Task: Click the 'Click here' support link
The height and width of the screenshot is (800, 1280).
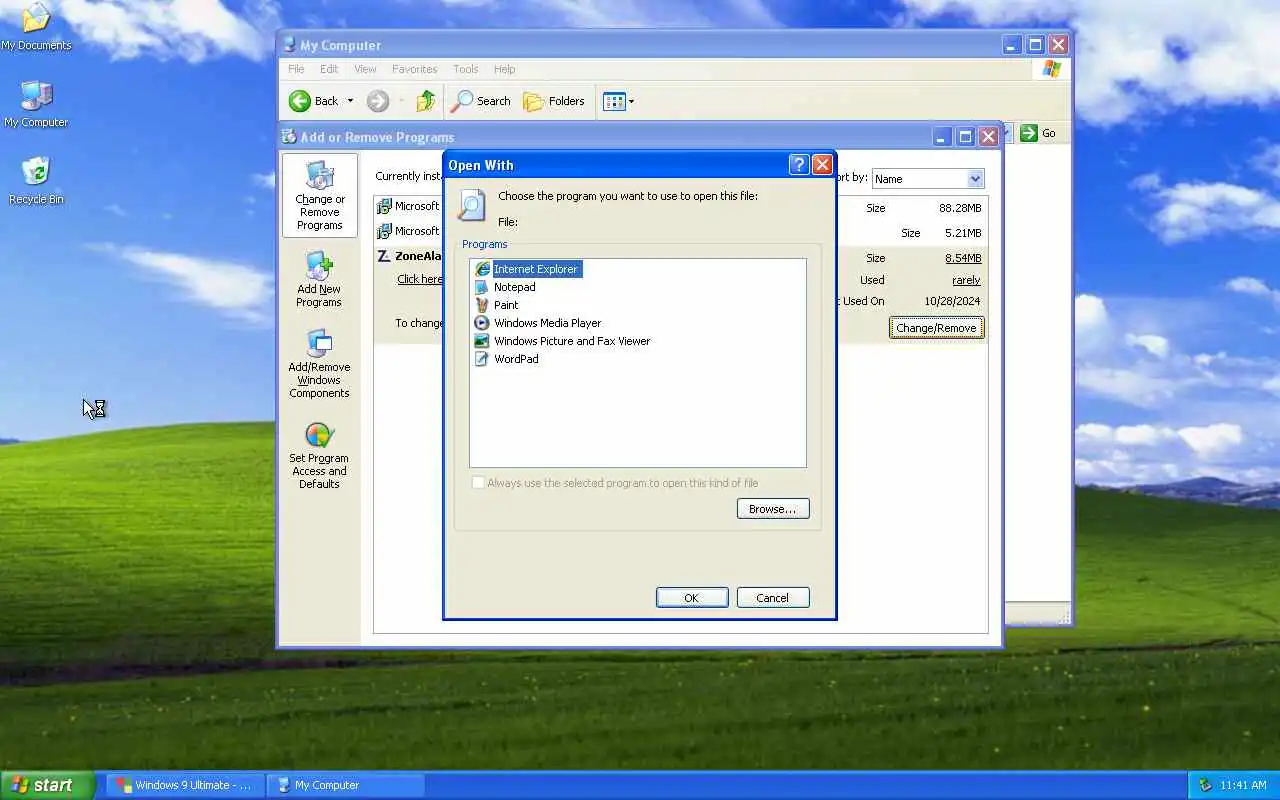Action: pos(419,279)
